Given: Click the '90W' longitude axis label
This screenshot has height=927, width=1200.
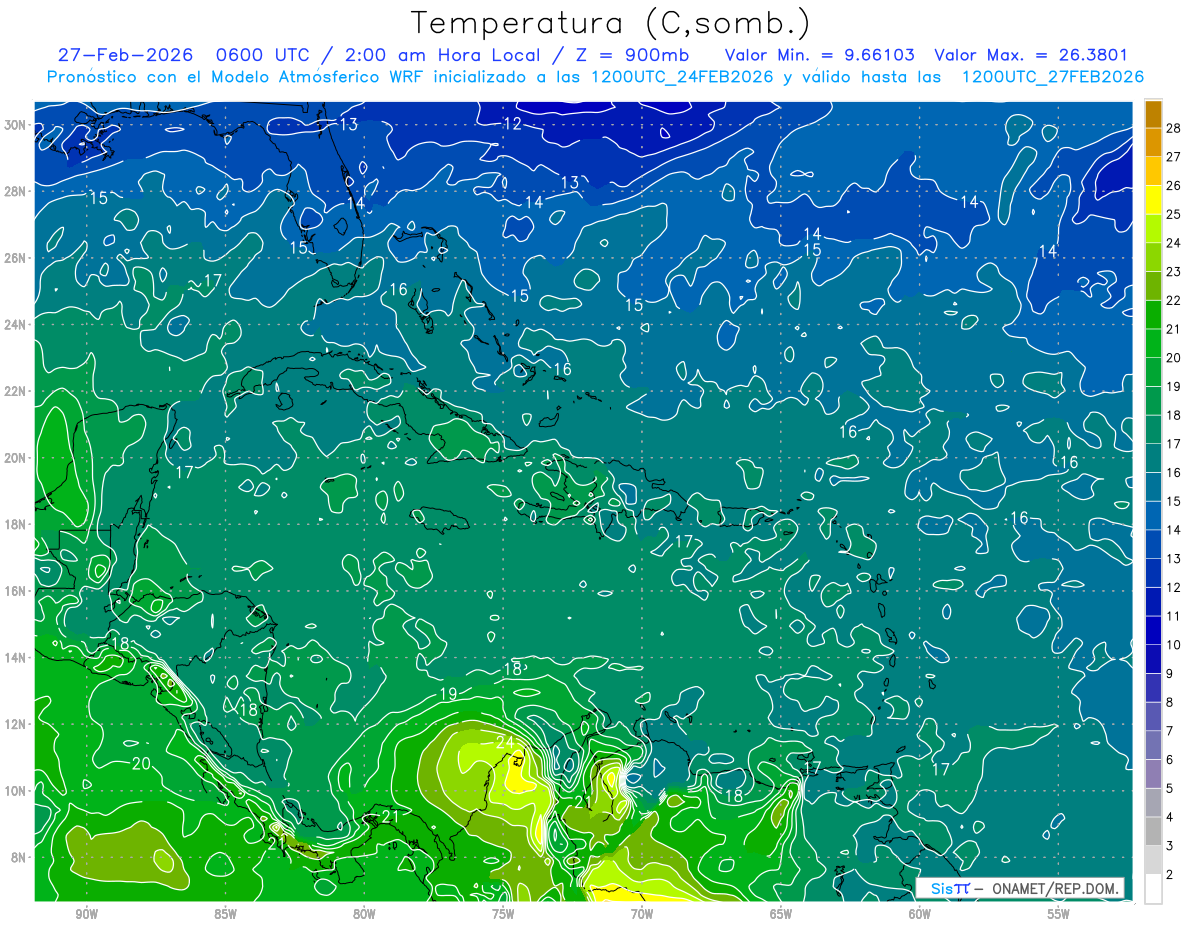Looking at the screenshot, I should (86, 914).
